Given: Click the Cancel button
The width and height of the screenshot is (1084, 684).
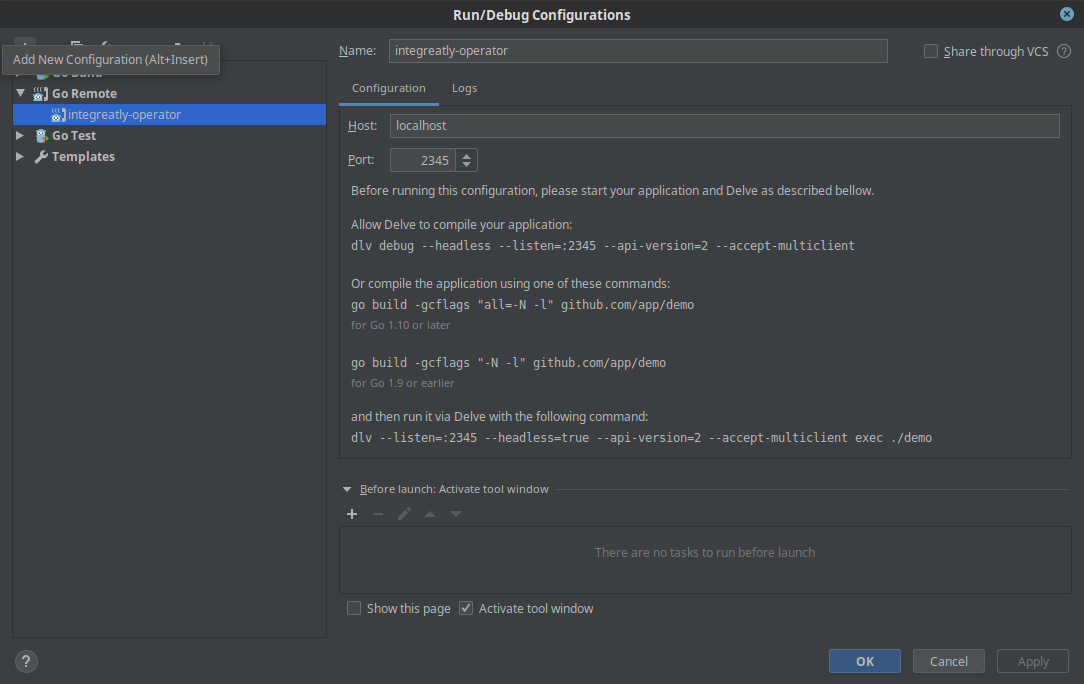Looking at the screenshot, I should pos(948,661).
